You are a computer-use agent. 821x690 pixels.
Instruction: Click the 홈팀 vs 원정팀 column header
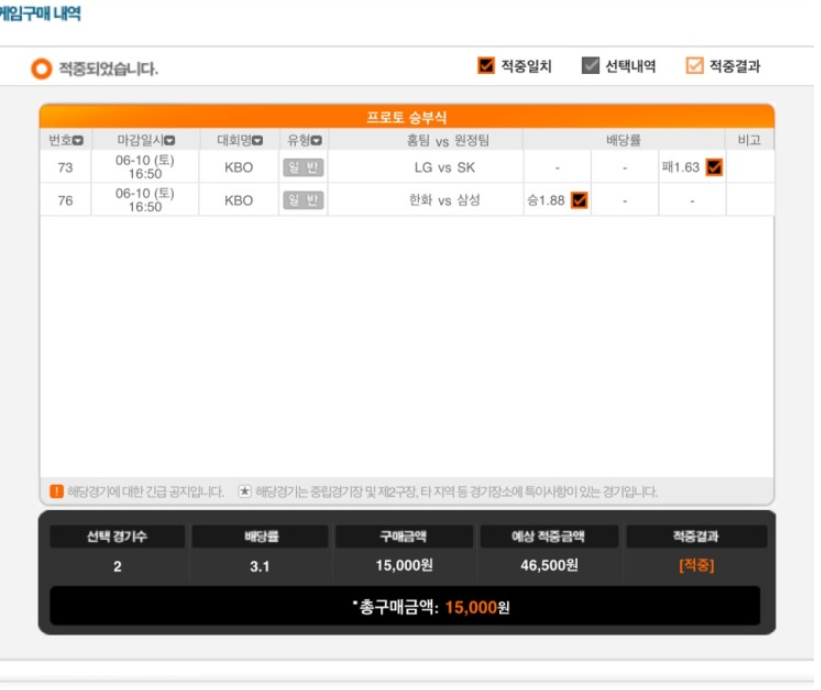(x=448, y=140)
